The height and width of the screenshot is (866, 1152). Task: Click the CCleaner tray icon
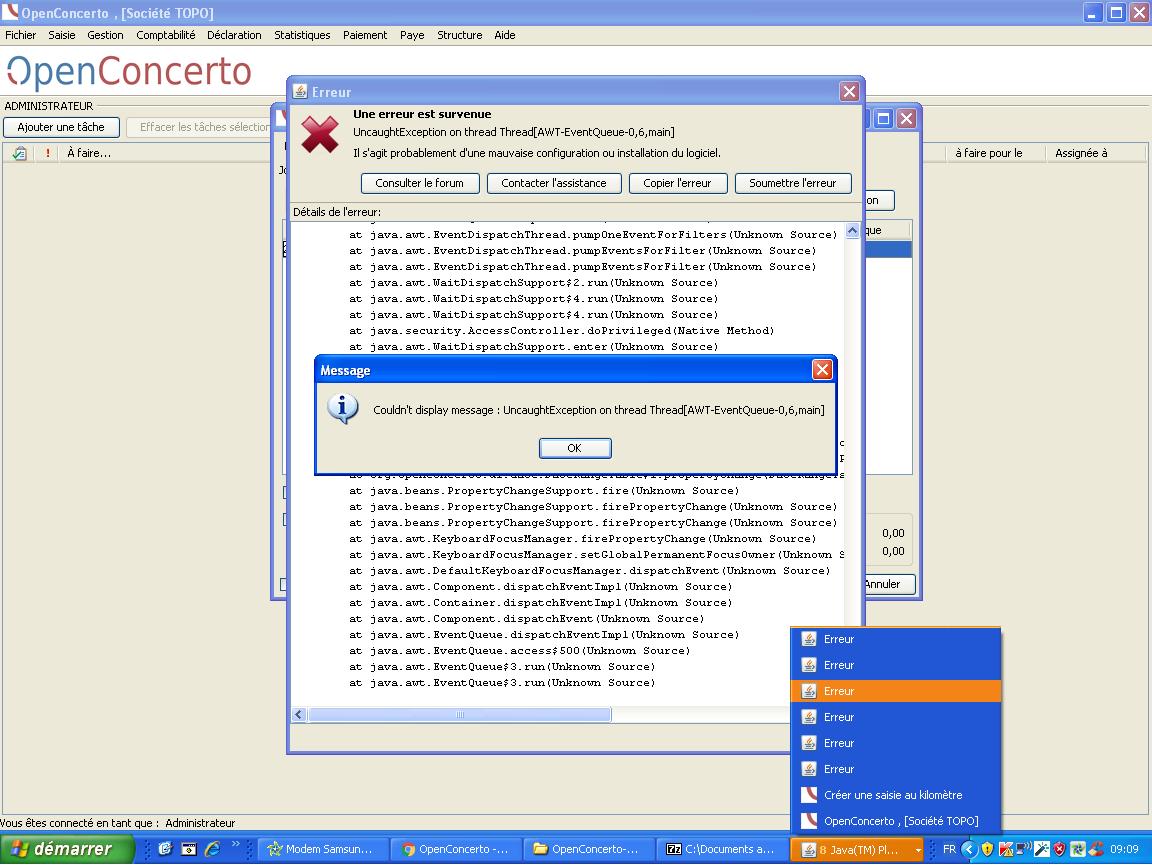tap(1096, 849)
